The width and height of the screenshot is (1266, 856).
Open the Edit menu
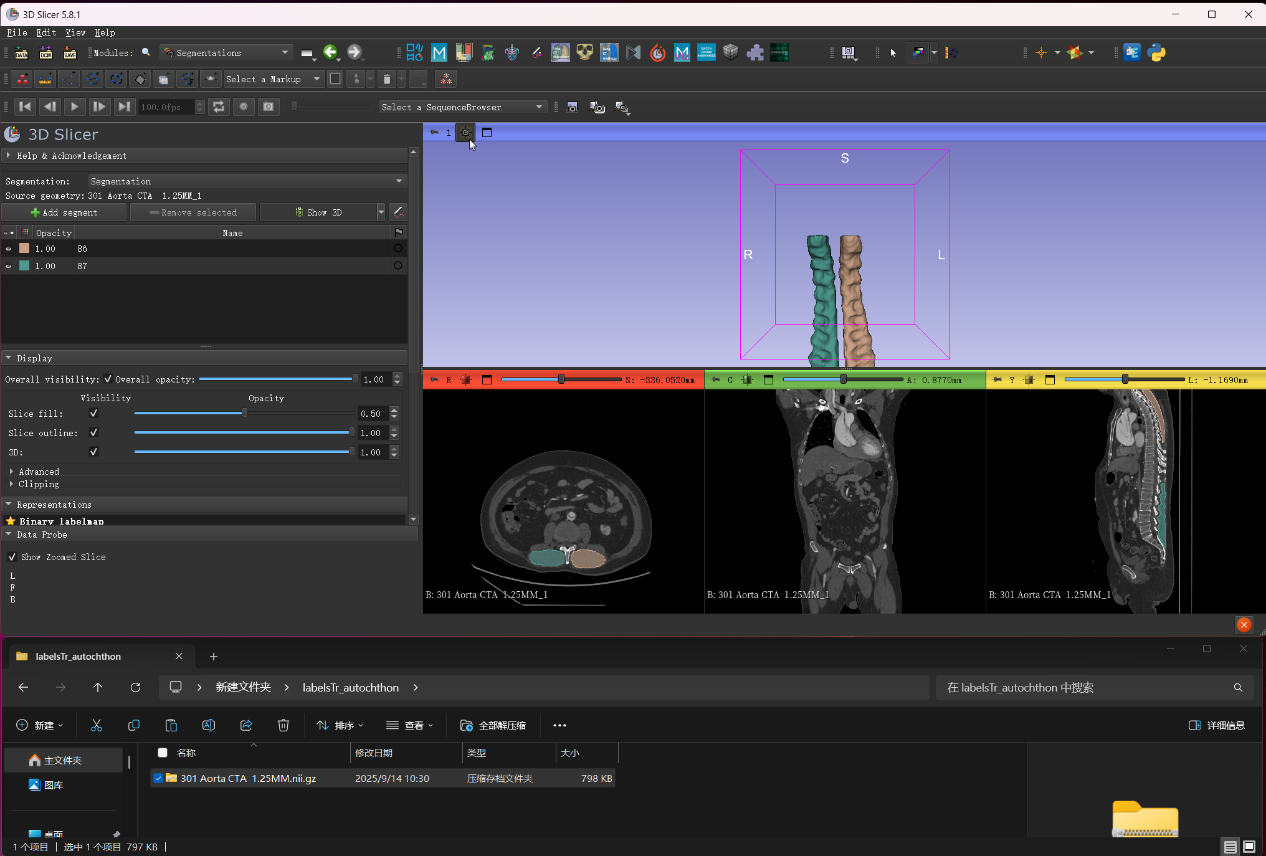(46, 32)
